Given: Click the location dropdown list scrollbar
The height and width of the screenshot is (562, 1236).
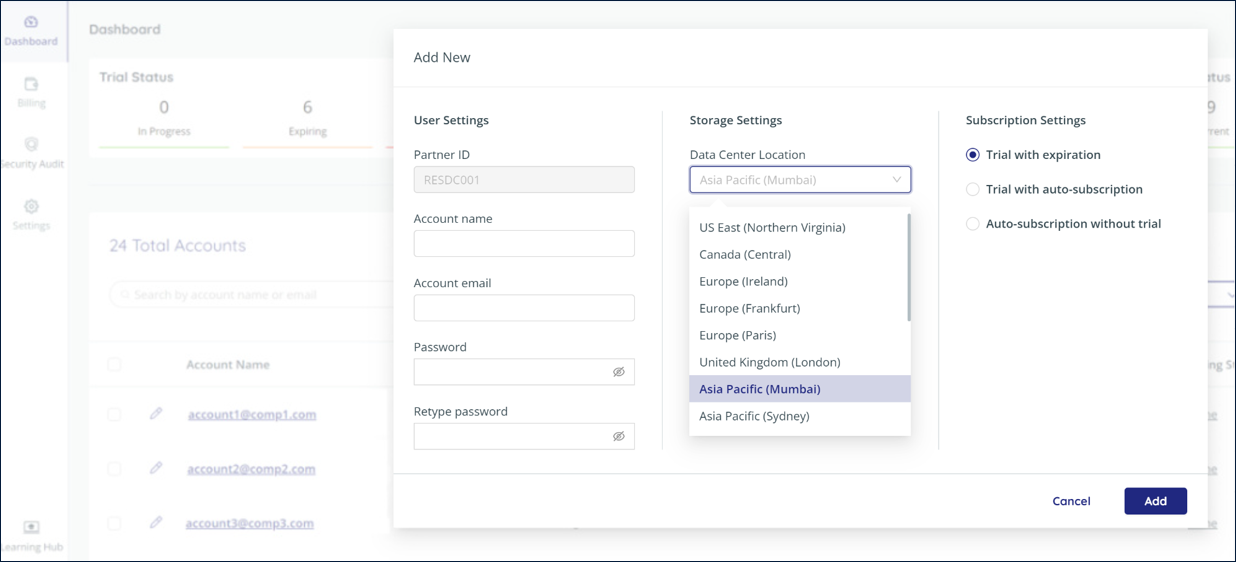Looking at the screenshot, I should coord(908,268).
